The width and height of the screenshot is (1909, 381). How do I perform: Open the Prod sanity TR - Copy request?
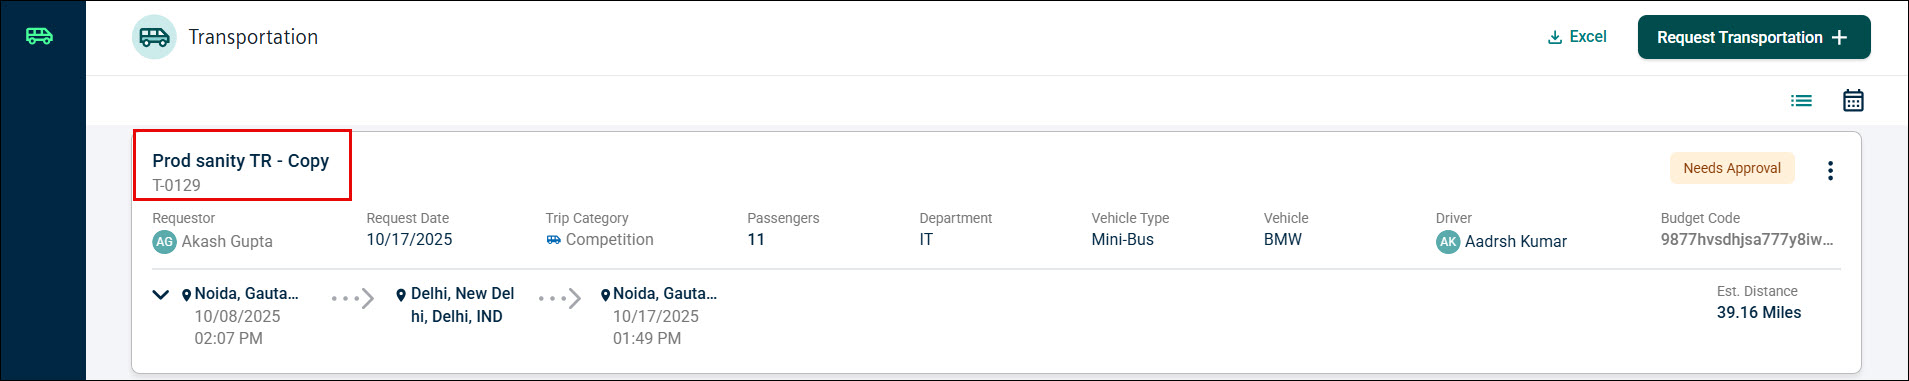pos(240,161)
